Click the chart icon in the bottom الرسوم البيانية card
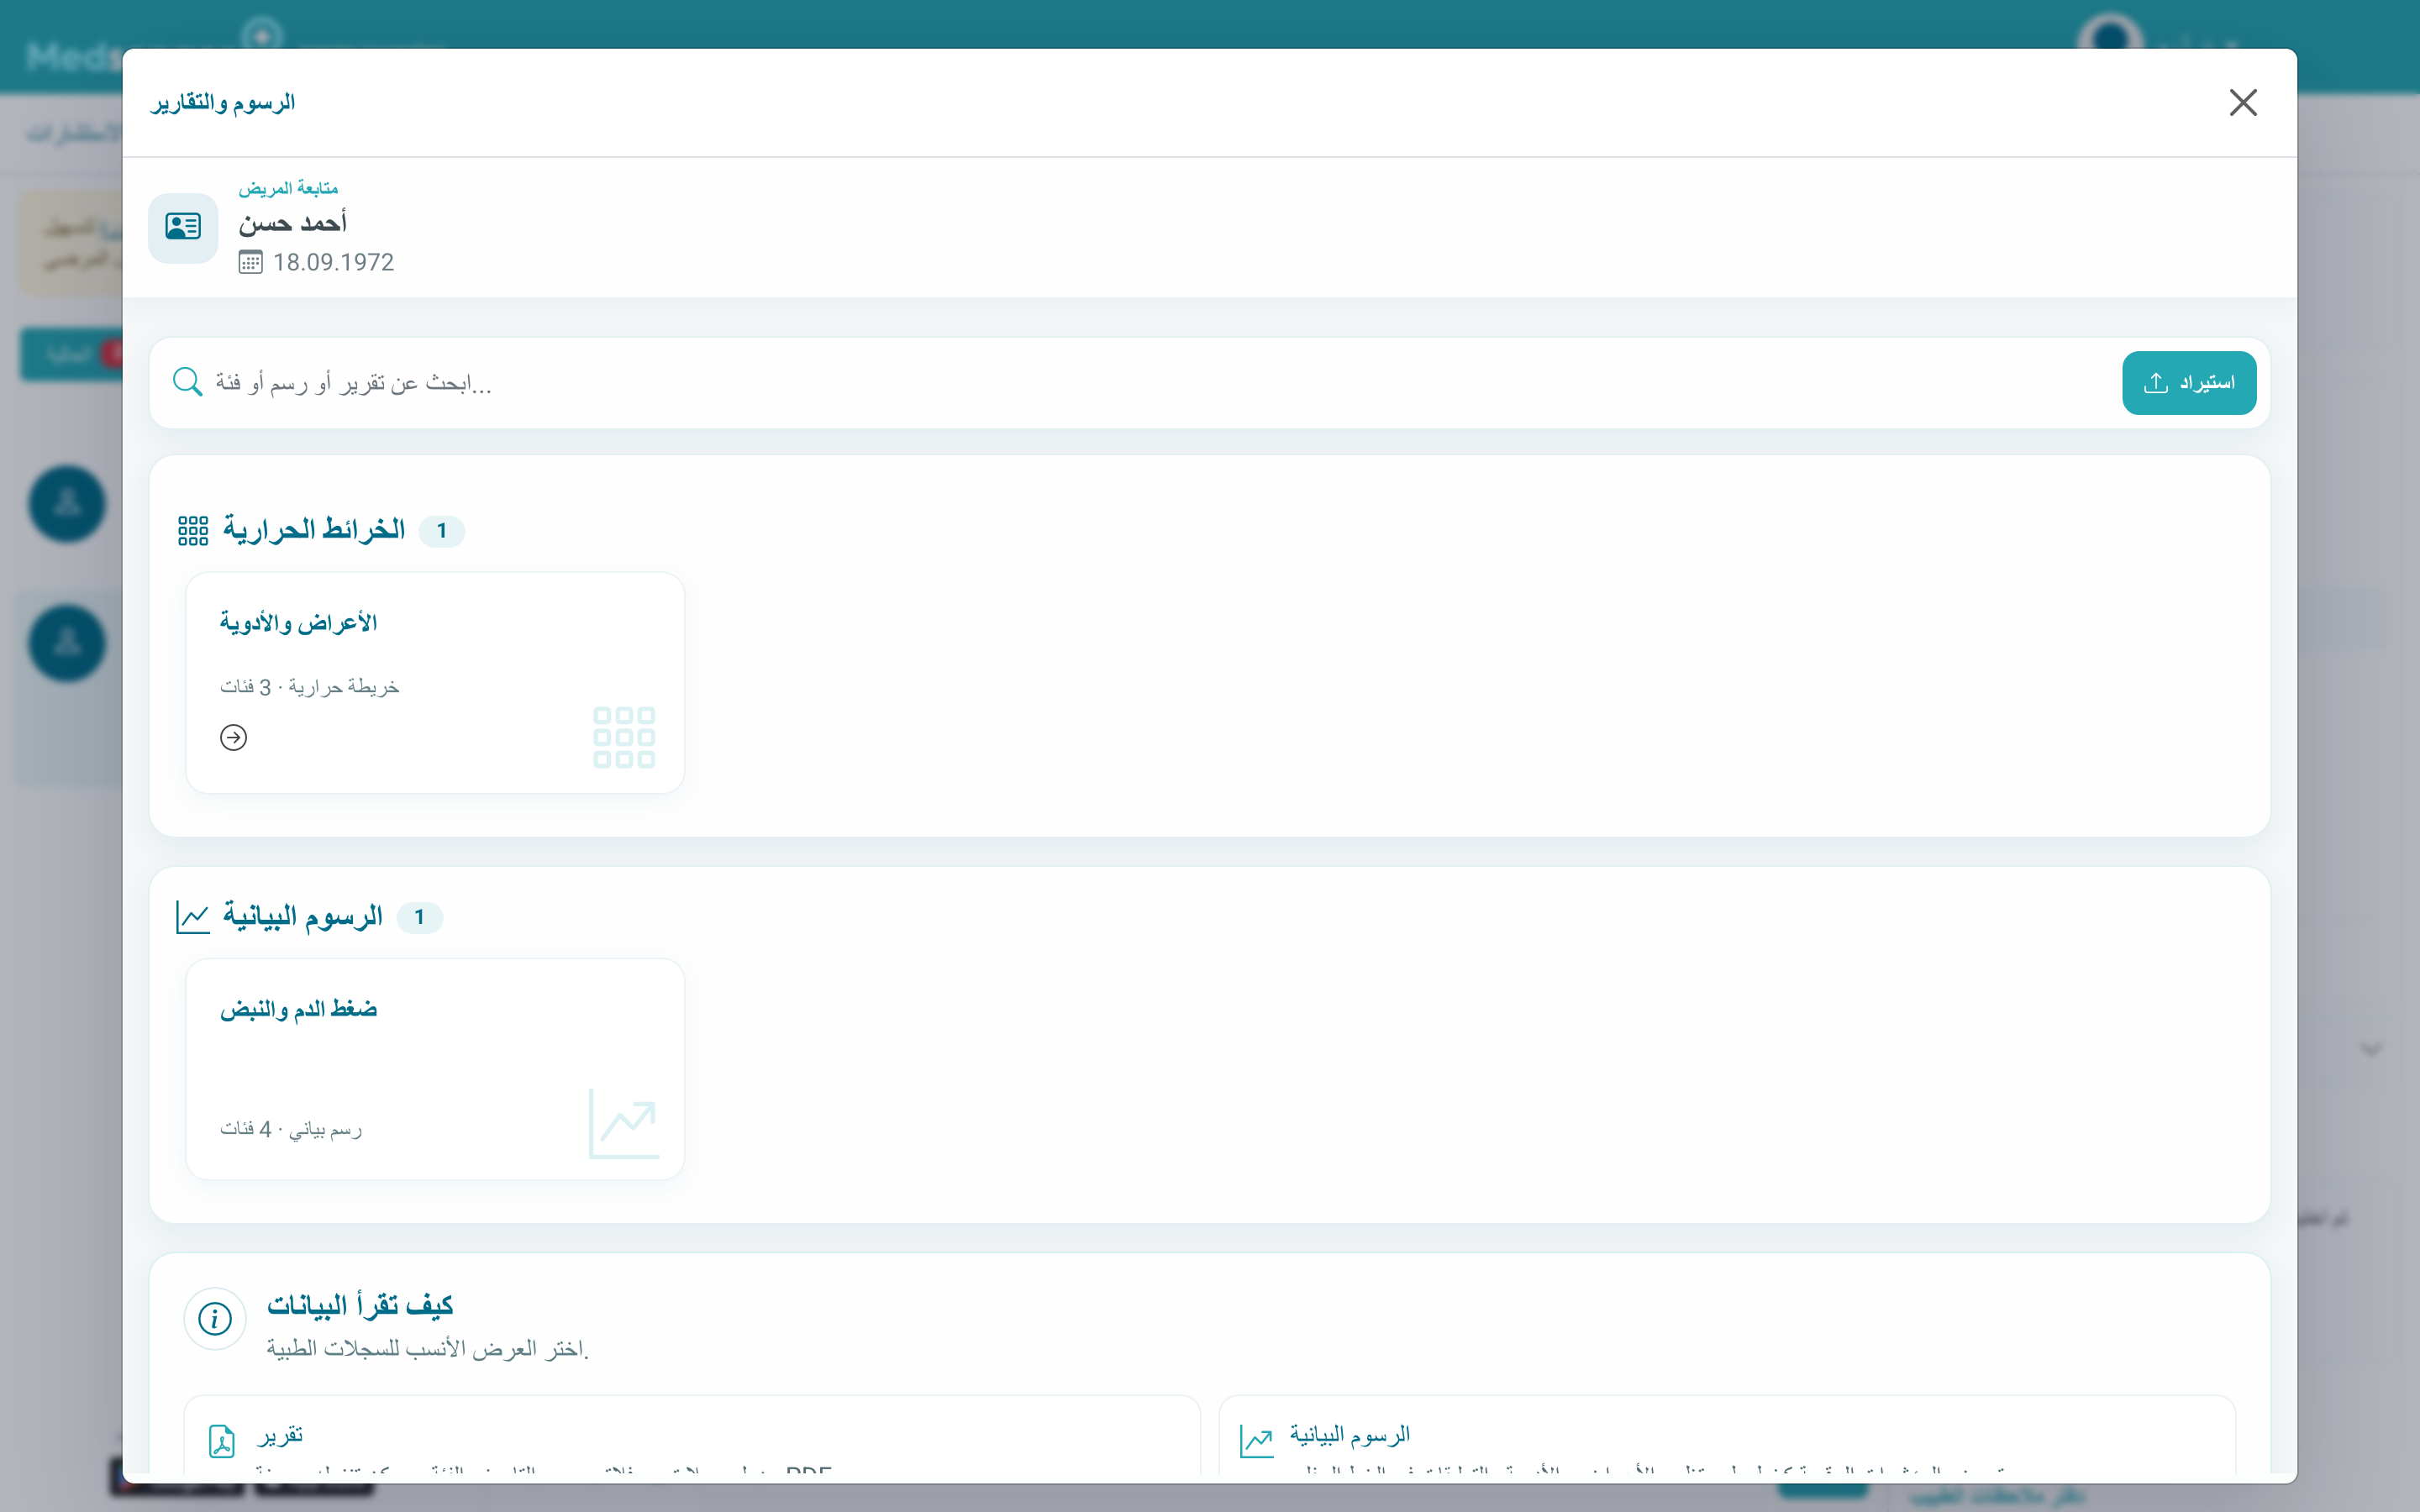Viewport: 2420px width, 1512px height. [1257, 1441]
